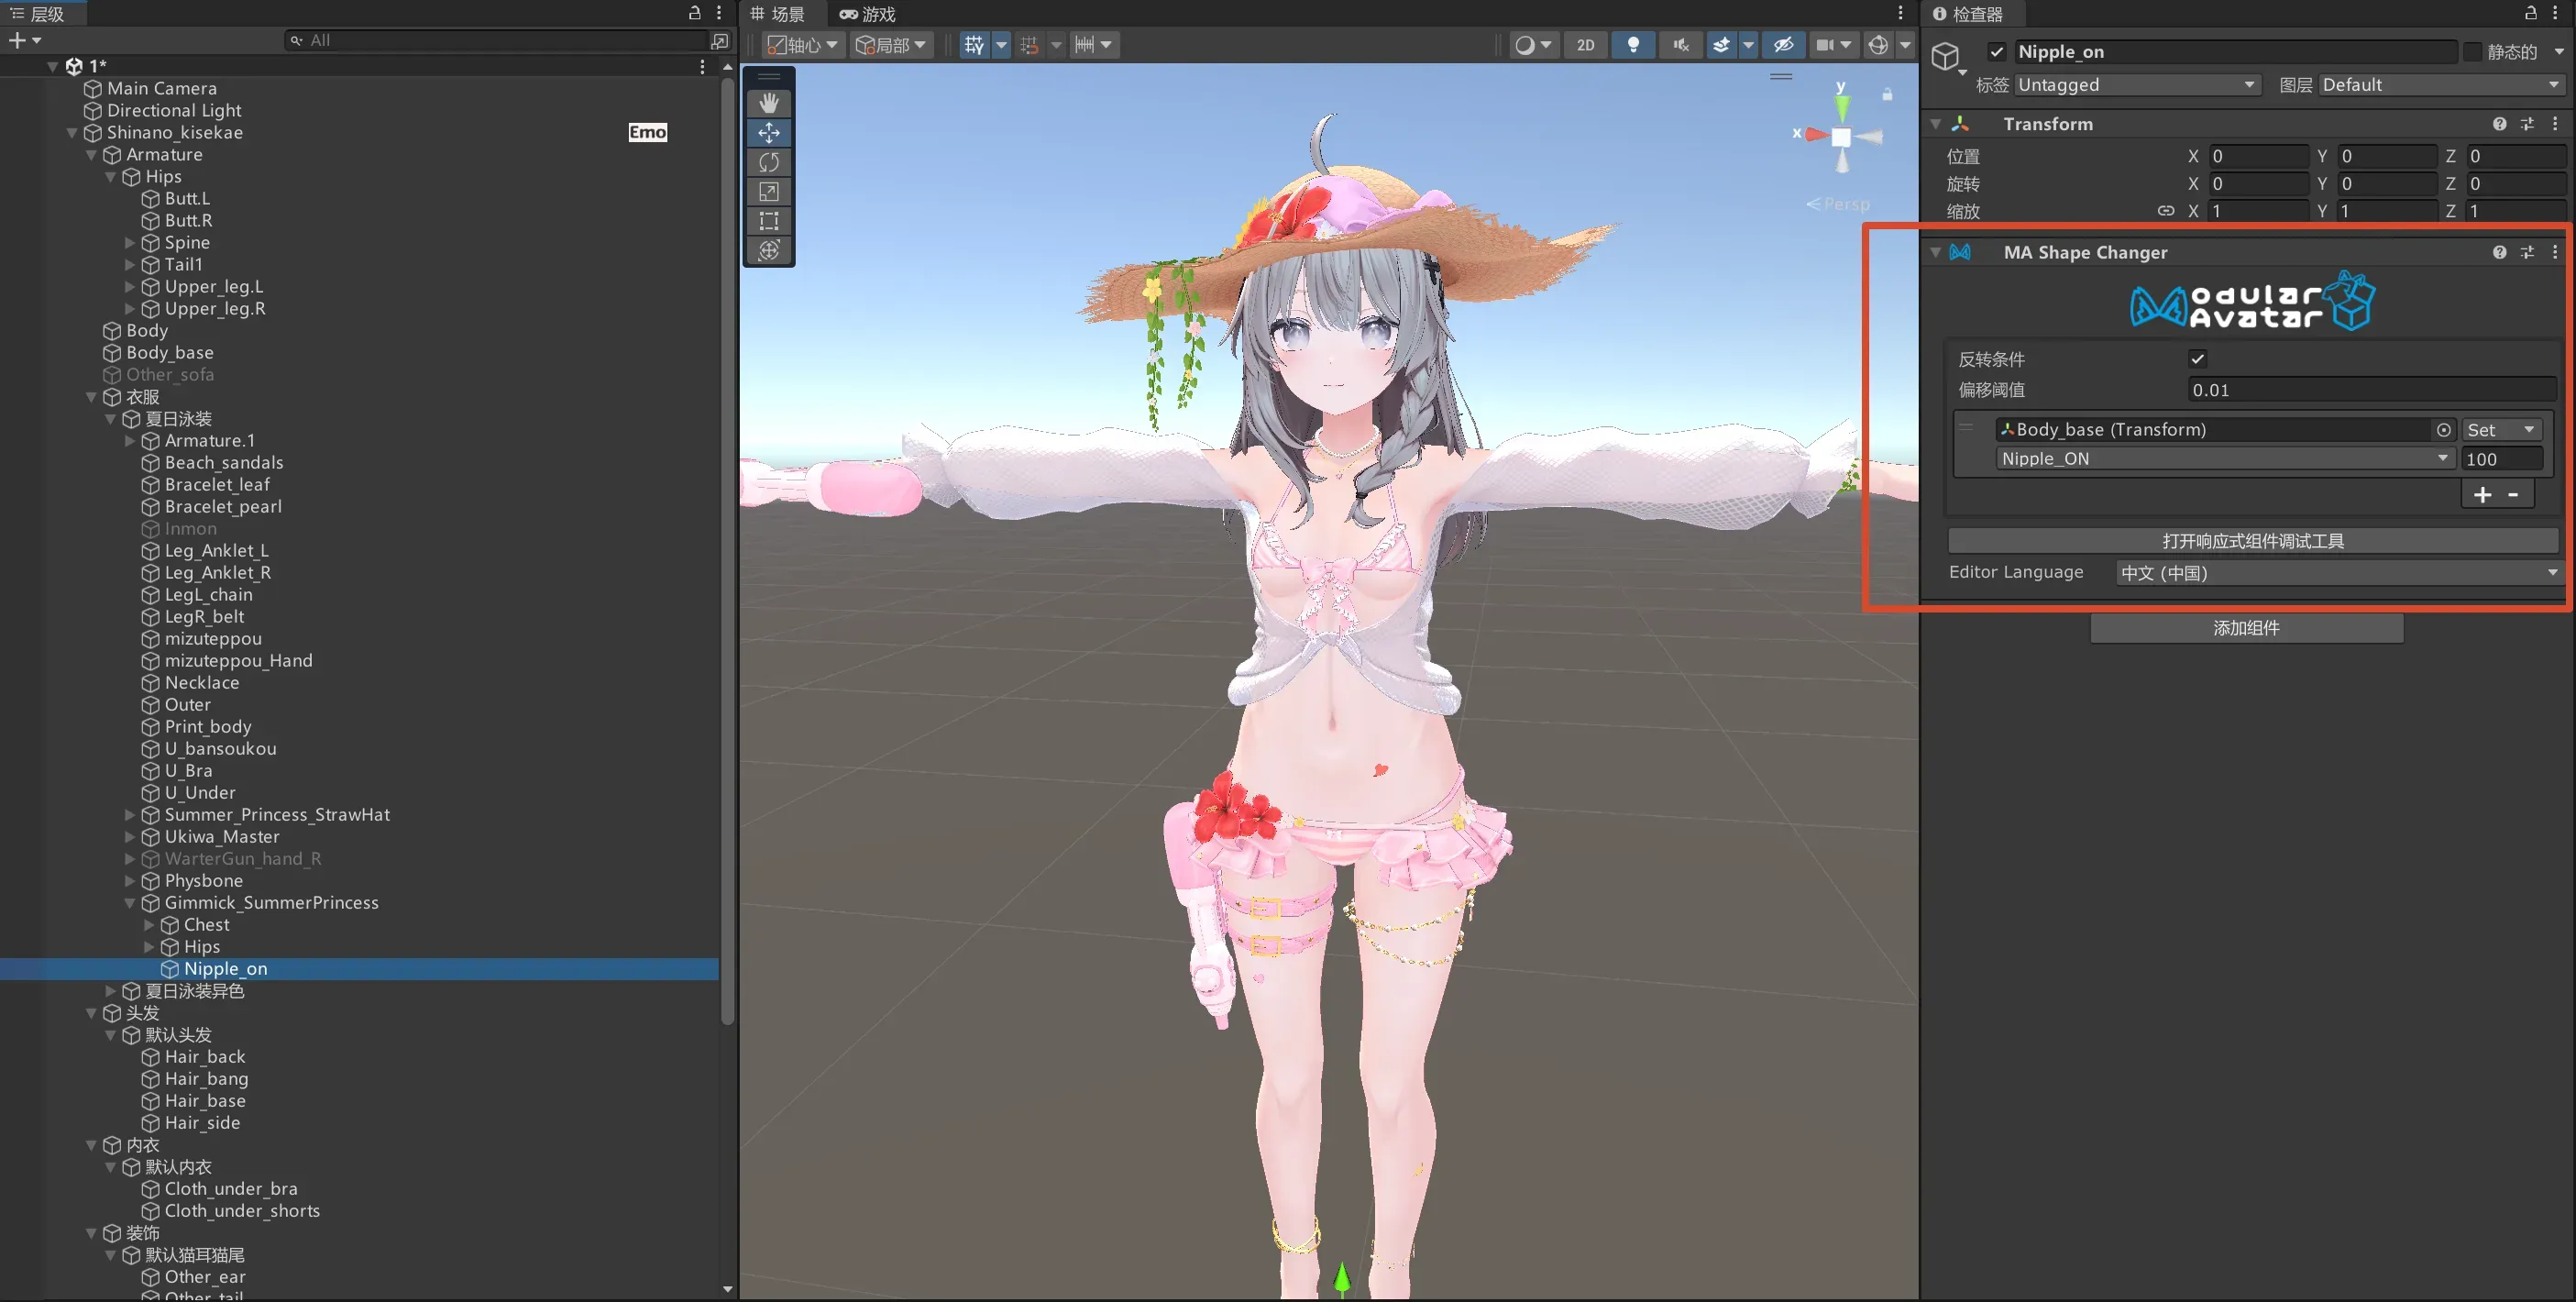2576x1302 pixels.
Task: Toggle the 静态的 static checkbox
Action: pos(2472,51)
